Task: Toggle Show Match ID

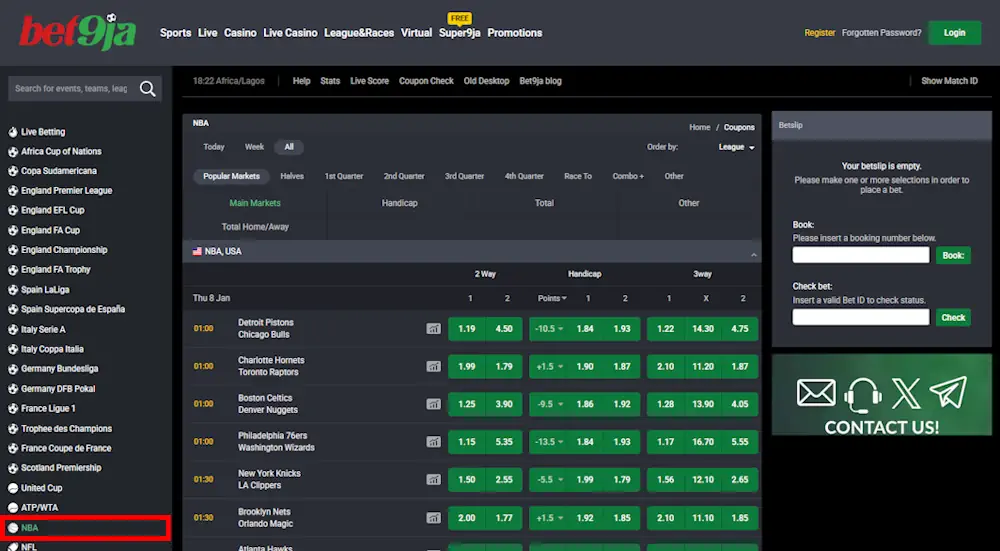Action: click(x=949, y=81)
